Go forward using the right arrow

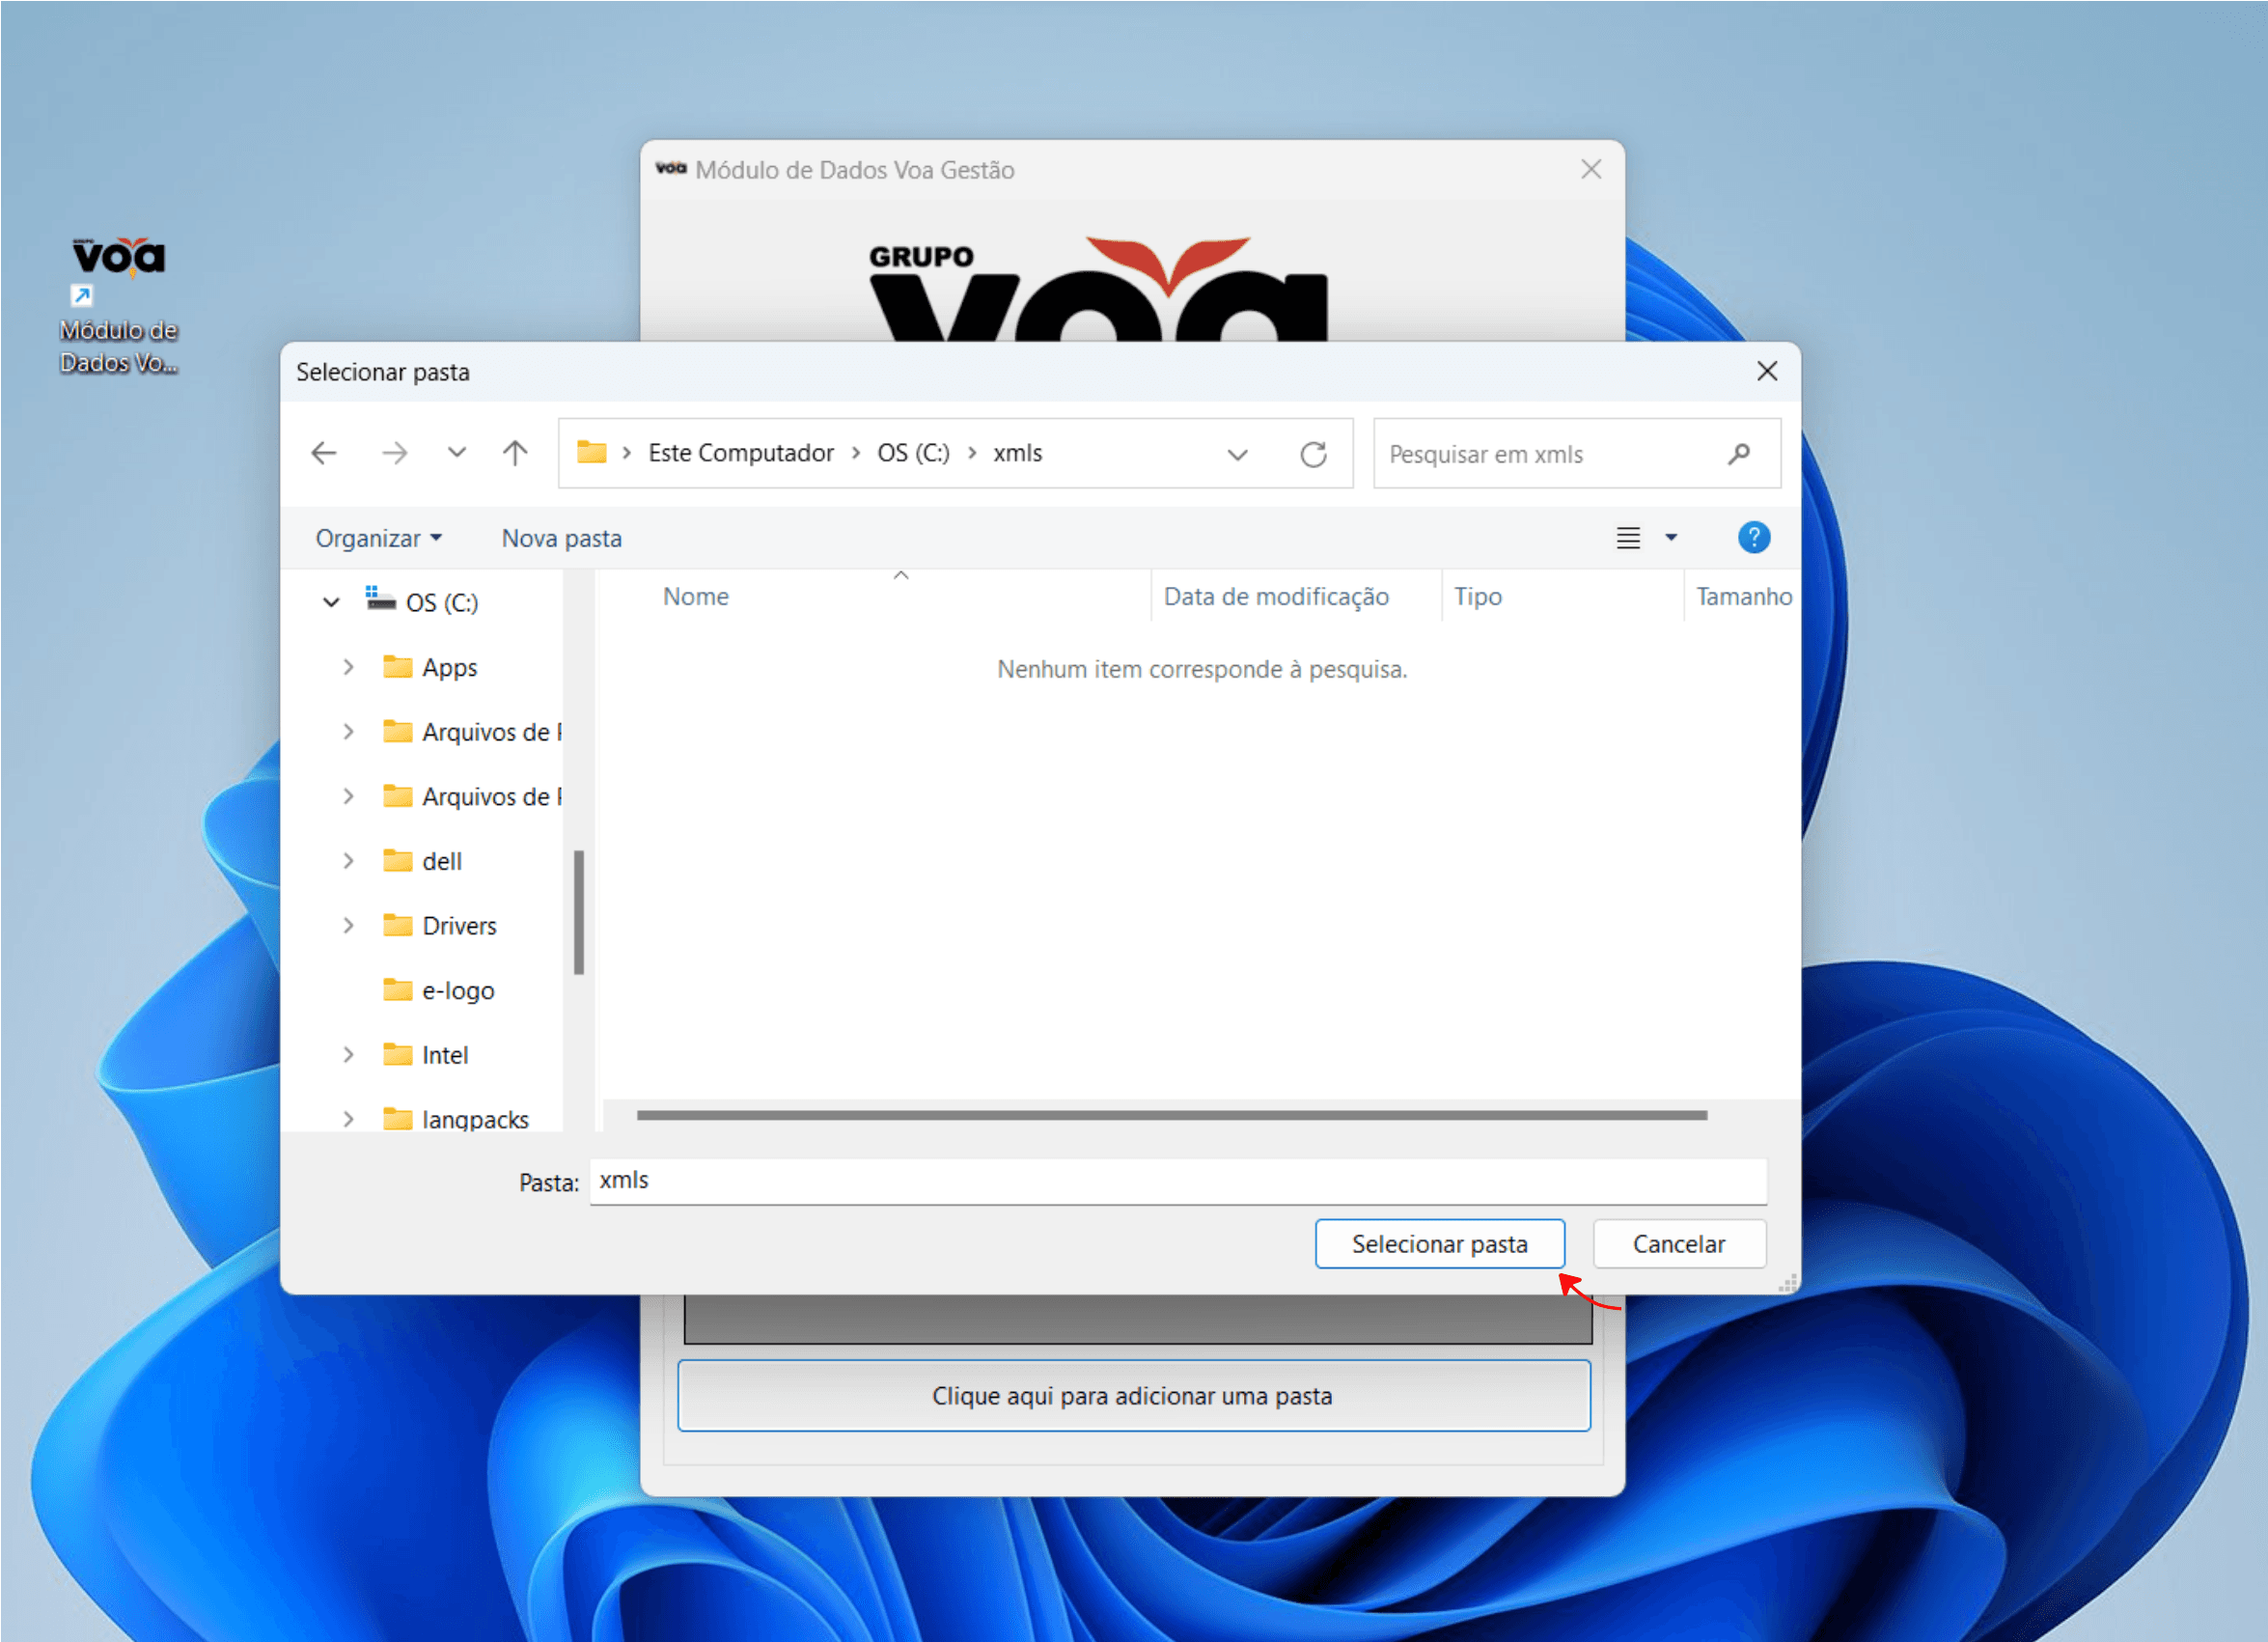point(394,454)
